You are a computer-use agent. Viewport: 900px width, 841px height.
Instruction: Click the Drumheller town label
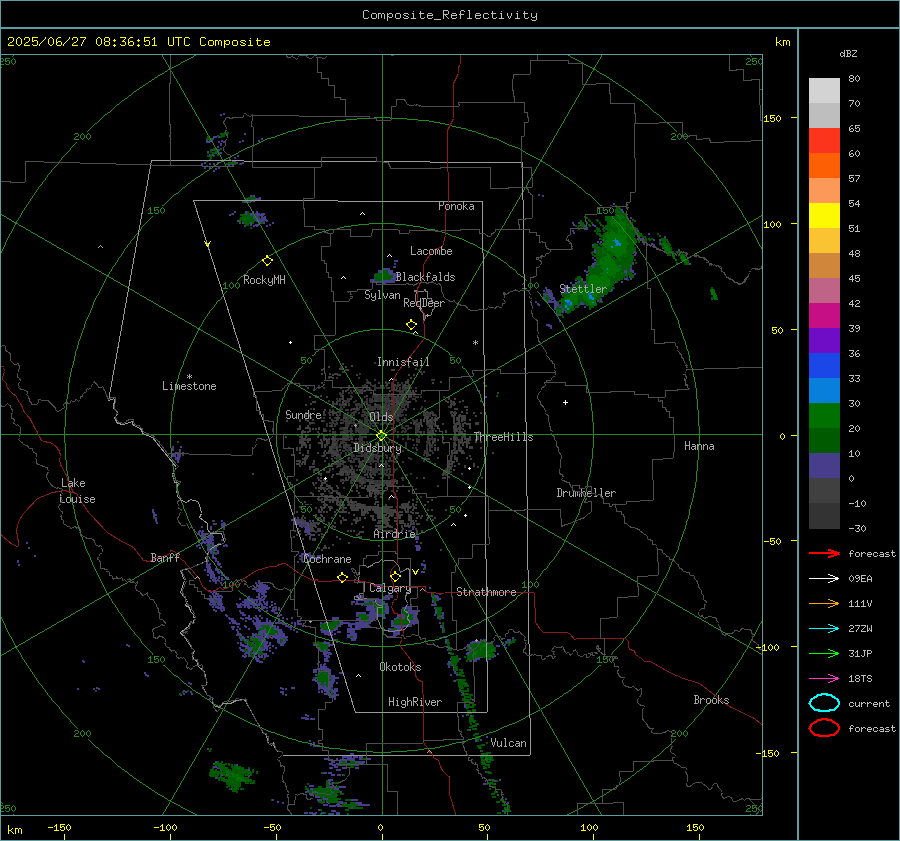click(586, 493)
